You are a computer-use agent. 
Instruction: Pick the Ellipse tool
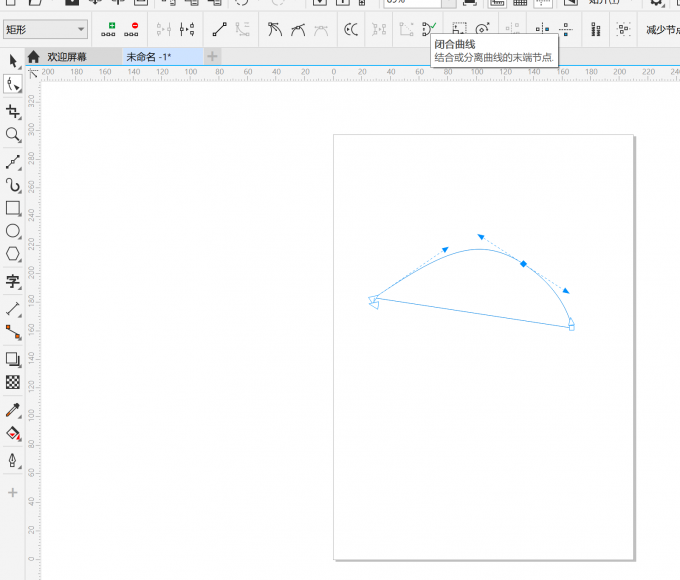pyautogui.click(x=13, y=231)
